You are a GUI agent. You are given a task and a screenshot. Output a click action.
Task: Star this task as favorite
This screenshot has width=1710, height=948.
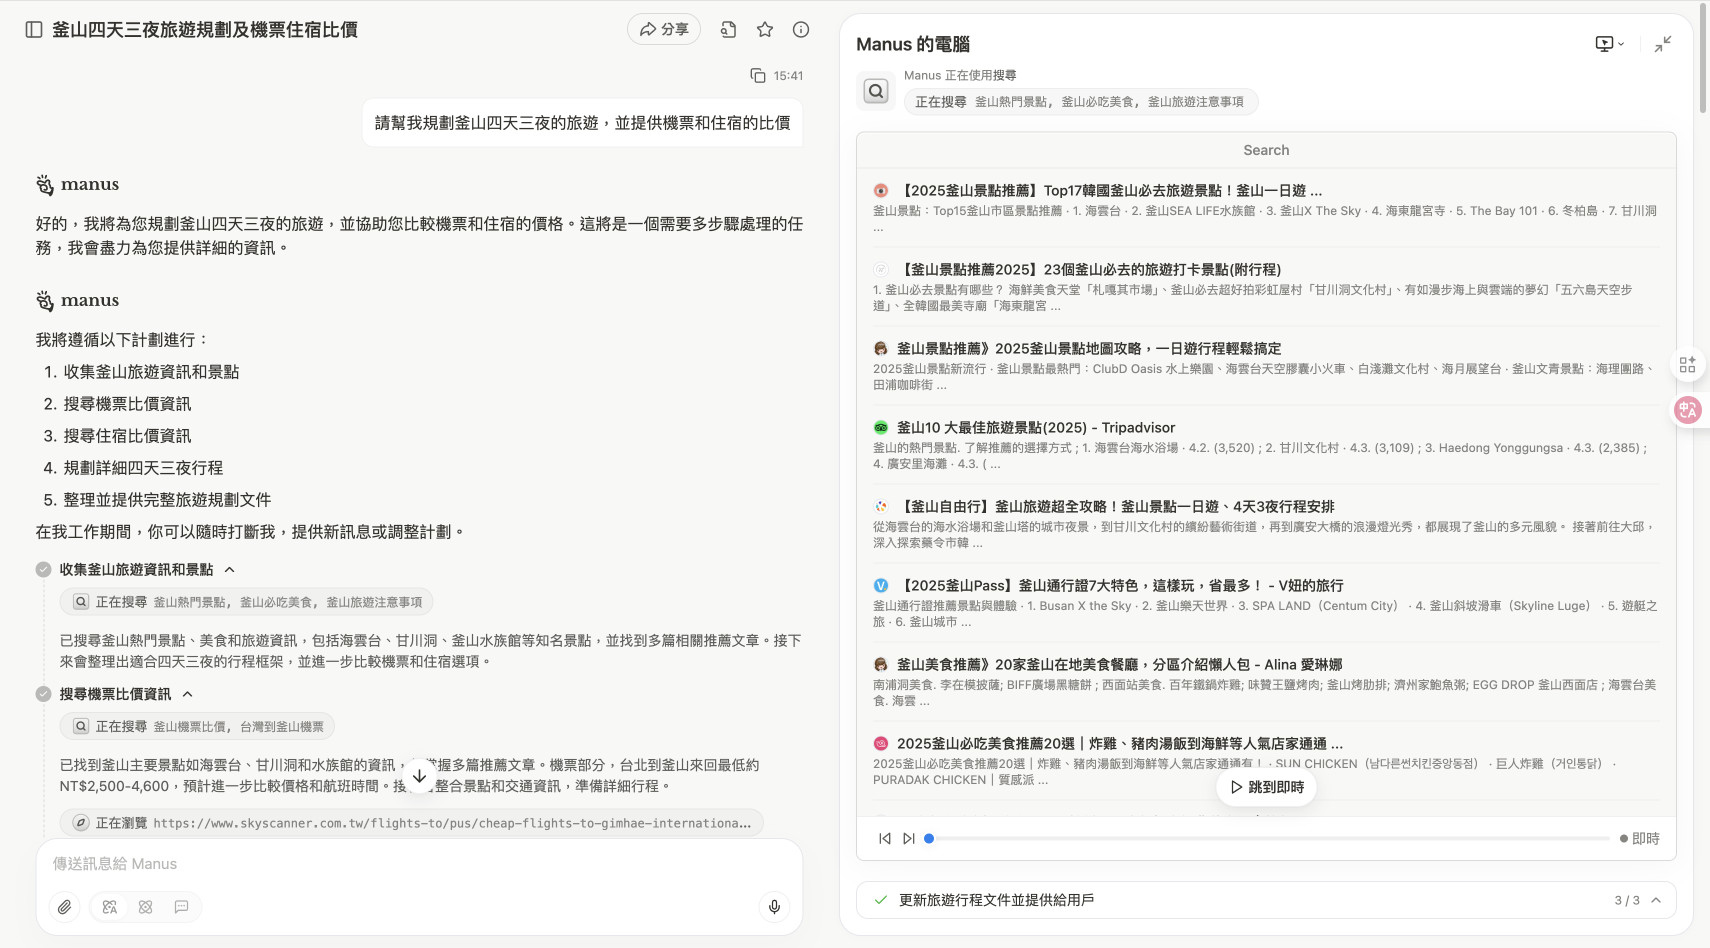coord(765,30)
